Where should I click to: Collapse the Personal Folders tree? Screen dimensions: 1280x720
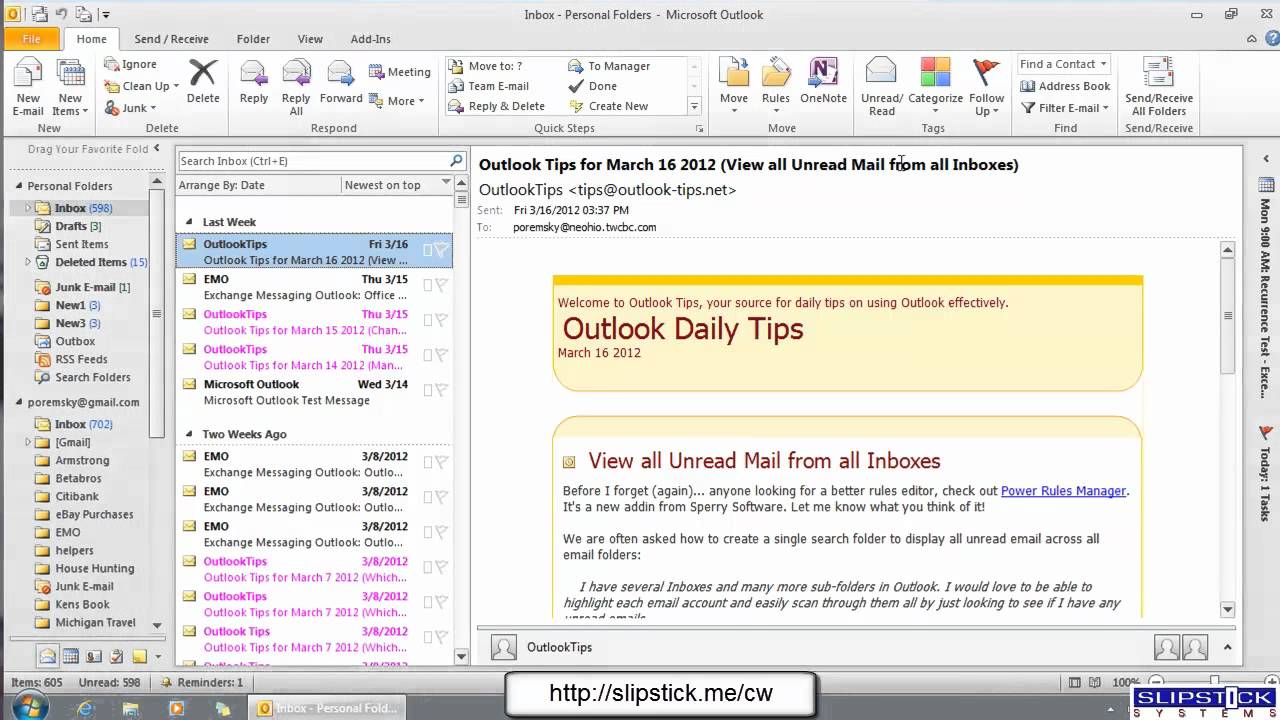(18, 186)
